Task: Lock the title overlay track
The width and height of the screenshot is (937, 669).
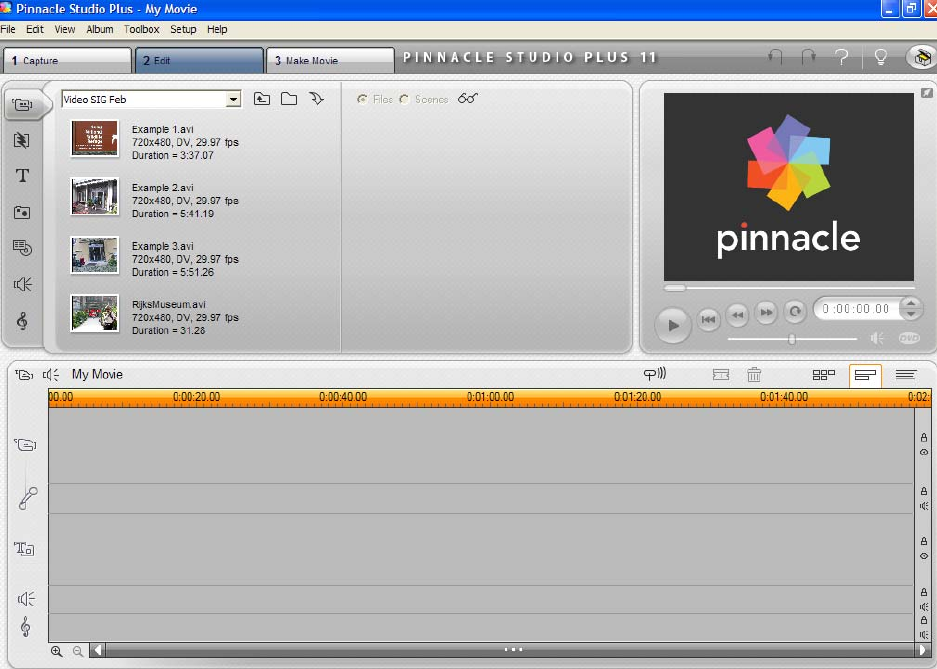Action: pos(924,541)
